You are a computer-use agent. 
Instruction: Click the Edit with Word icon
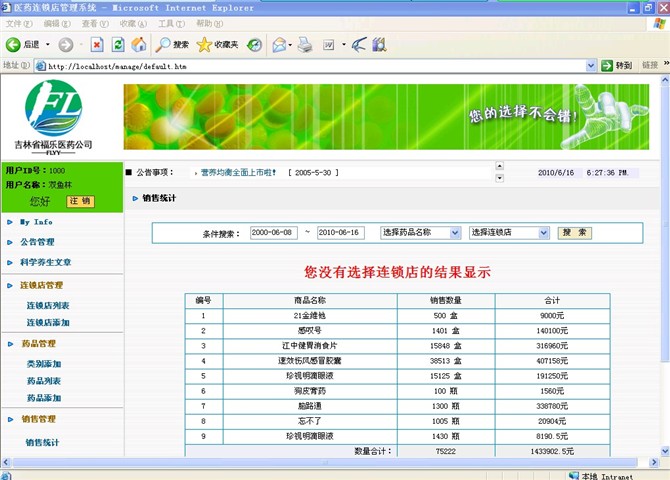(x=329, y=44)
